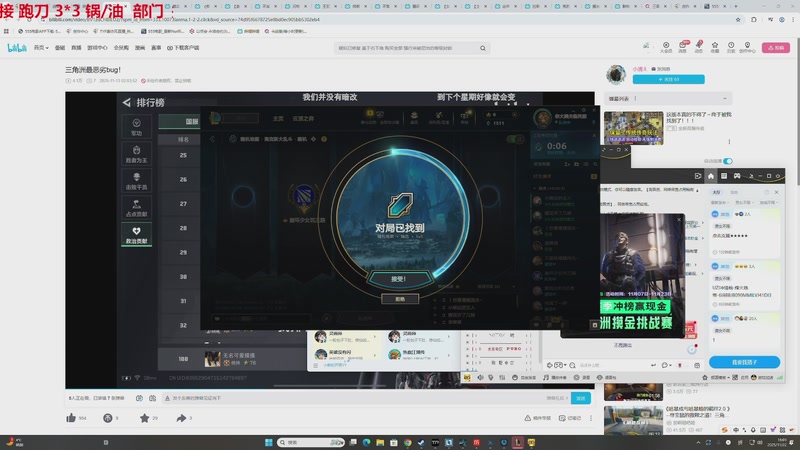This screenshot has width=800, height=450.
Task: Open the 直播 nav item
Action: click(76, 48)
